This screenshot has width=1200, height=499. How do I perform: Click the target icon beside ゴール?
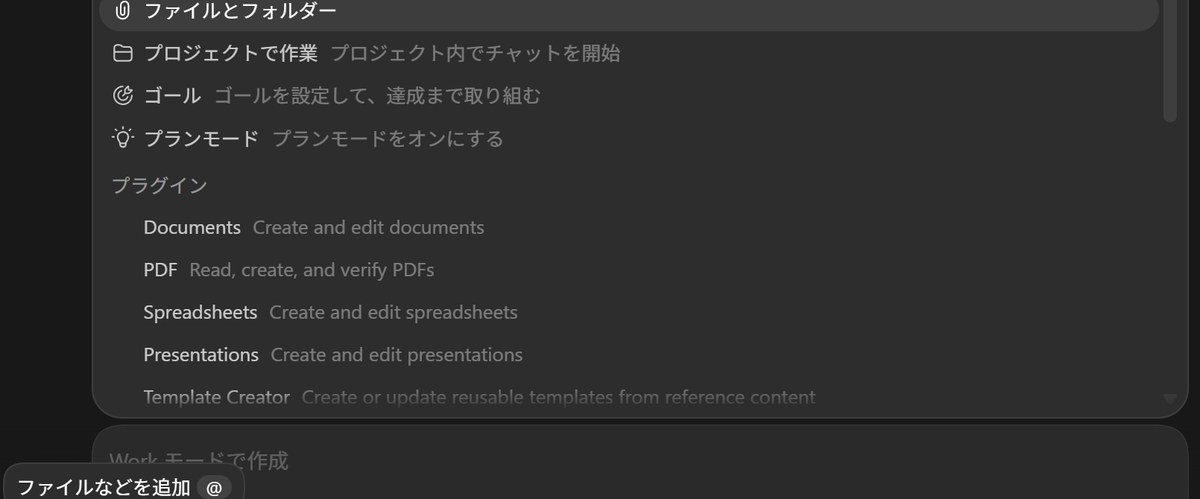click(123, 96)
